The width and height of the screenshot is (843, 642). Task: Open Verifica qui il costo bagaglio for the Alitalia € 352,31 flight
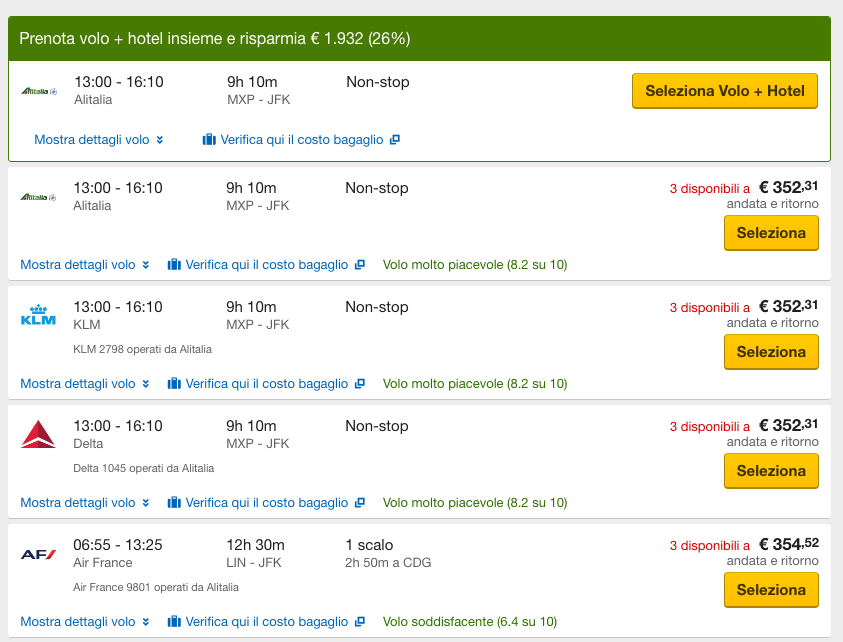tap(266, 265)
